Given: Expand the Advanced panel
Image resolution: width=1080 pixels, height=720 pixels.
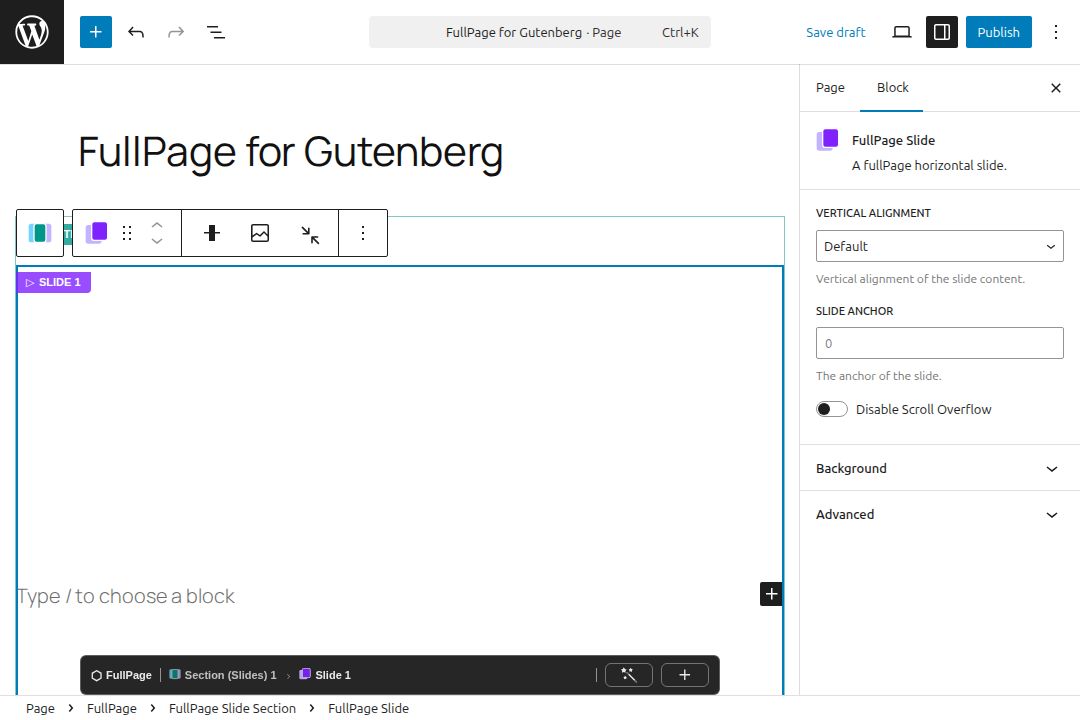Looking at the screenshot, I should point(939,515).
